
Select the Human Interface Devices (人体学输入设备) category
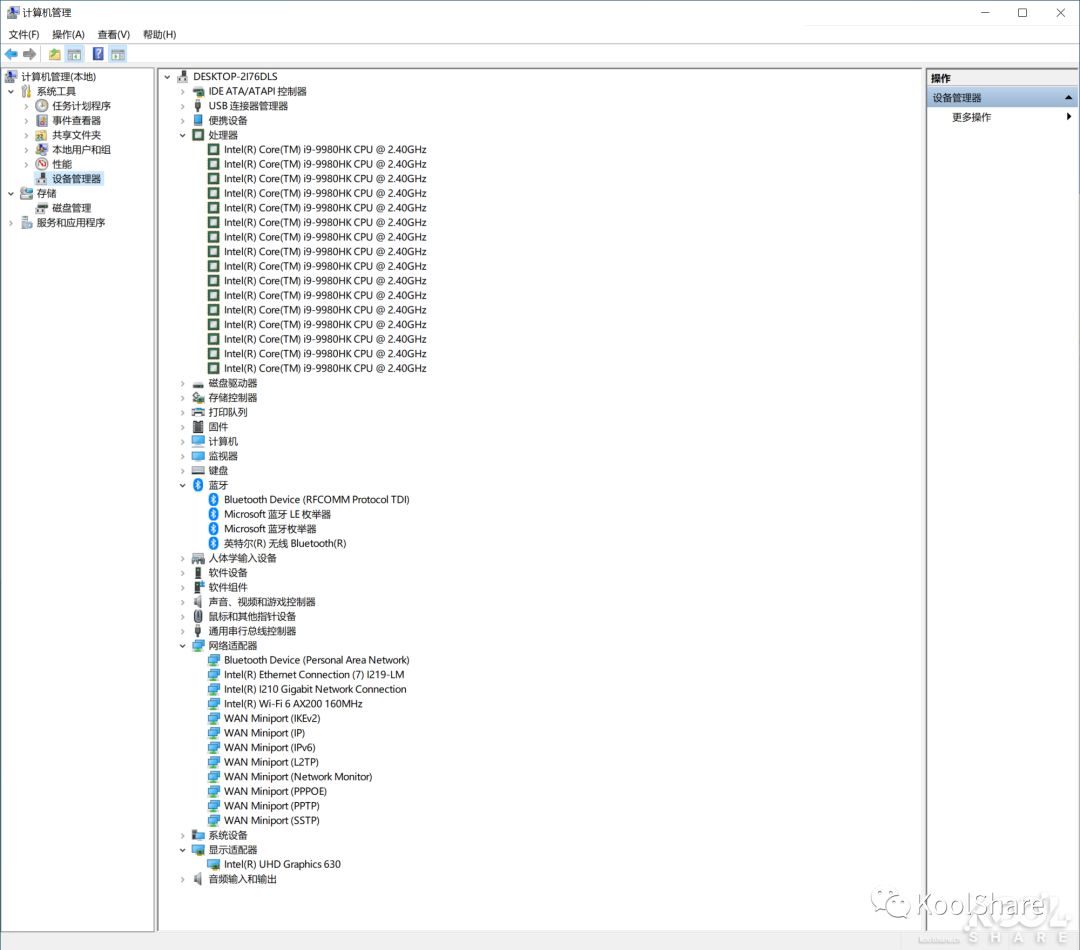242,558
